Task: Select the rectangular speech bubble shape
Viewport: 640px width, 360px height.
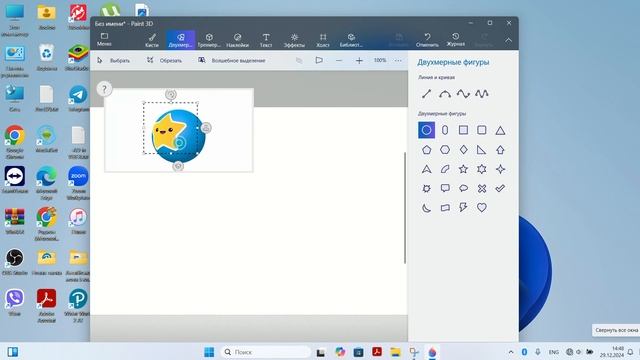Action: click(x=445, y=188)
